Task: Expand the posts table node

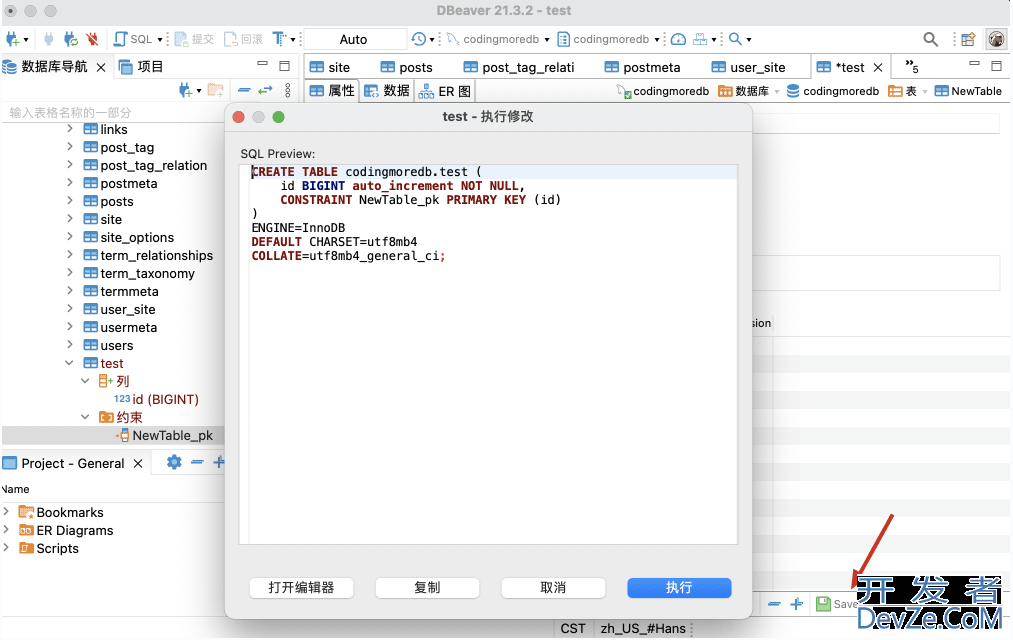Action: tap(69, 201)
